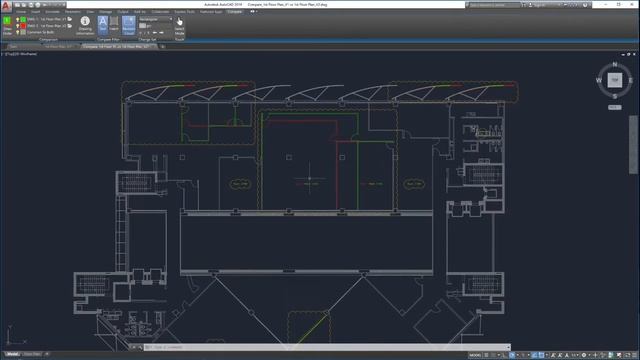Screen dimensions: 640x360
Task: Open the Collaborate ribbon tab
Action: [160, 12]
